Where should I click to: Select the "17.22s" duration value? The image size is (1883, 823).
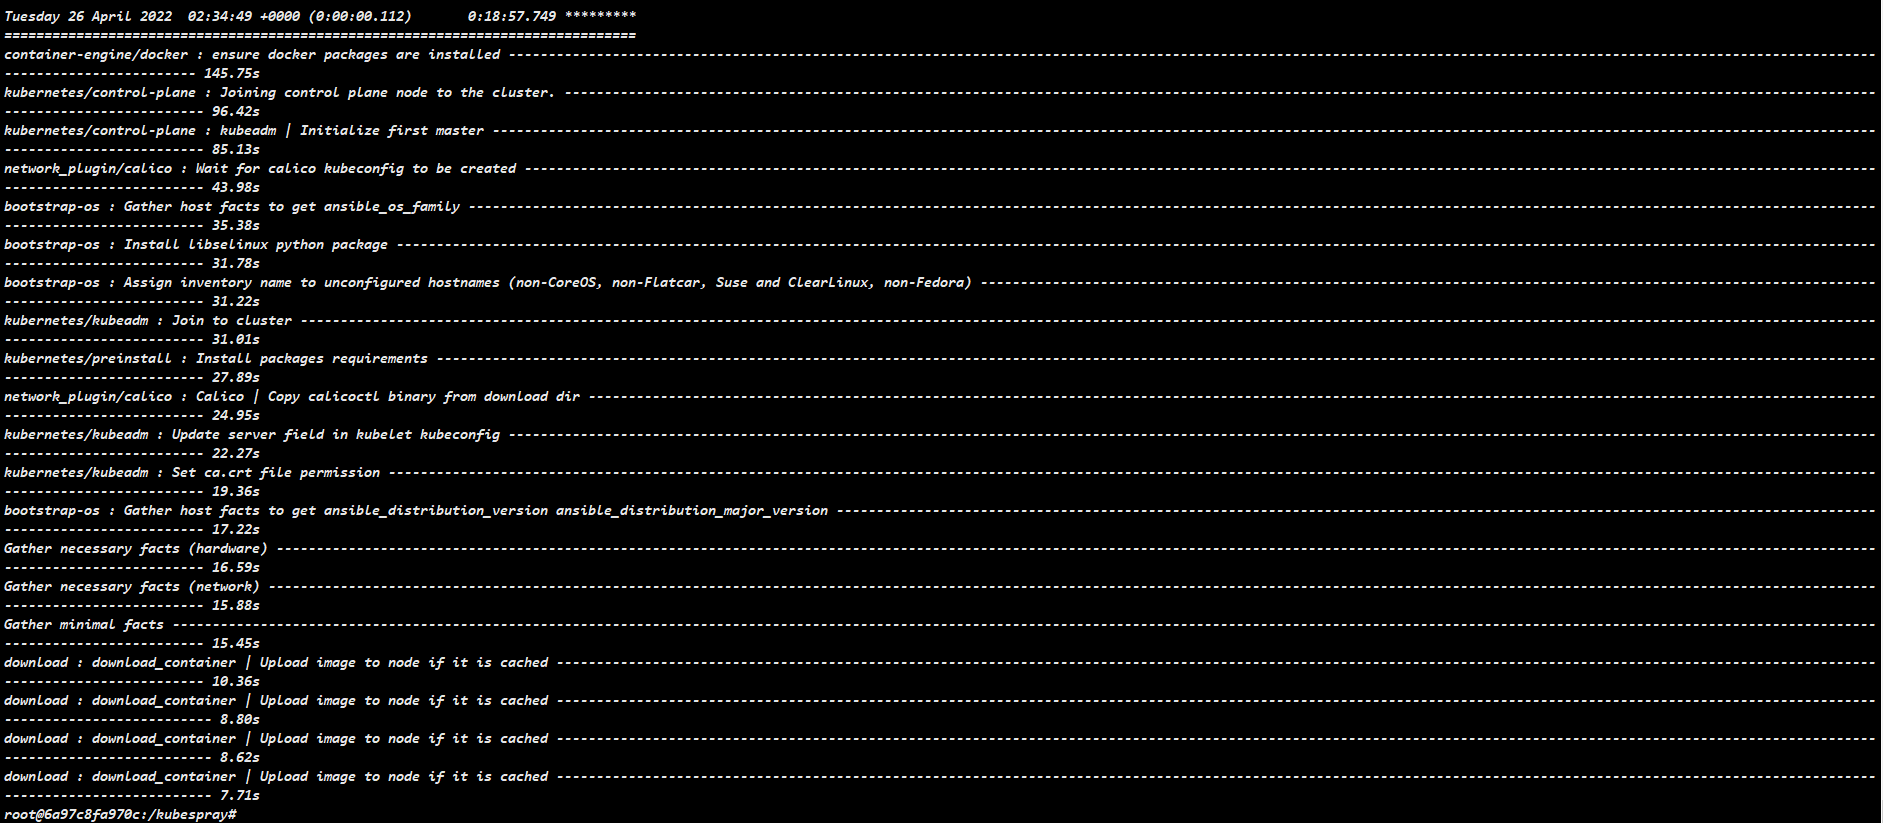pos(236,529)
